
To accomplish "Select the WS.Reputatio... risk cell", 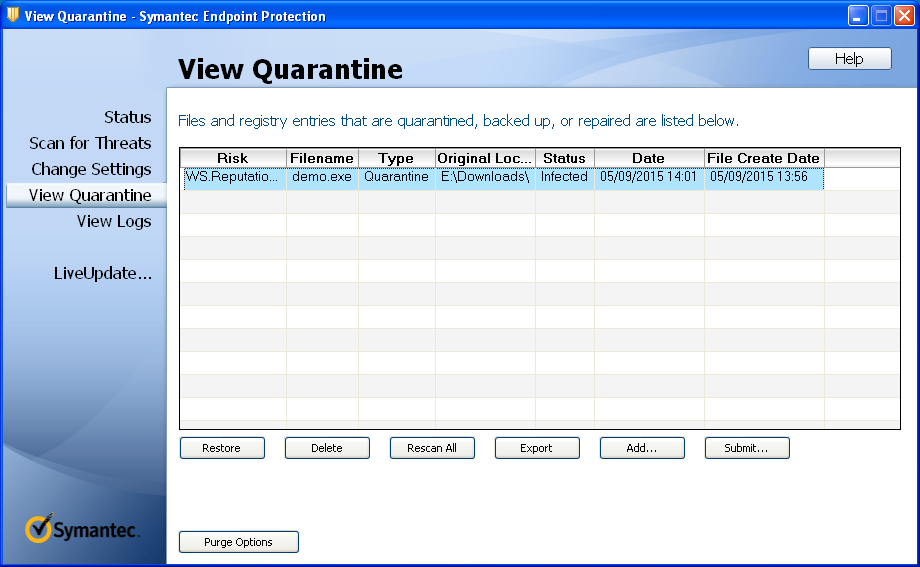I will 233,177.
